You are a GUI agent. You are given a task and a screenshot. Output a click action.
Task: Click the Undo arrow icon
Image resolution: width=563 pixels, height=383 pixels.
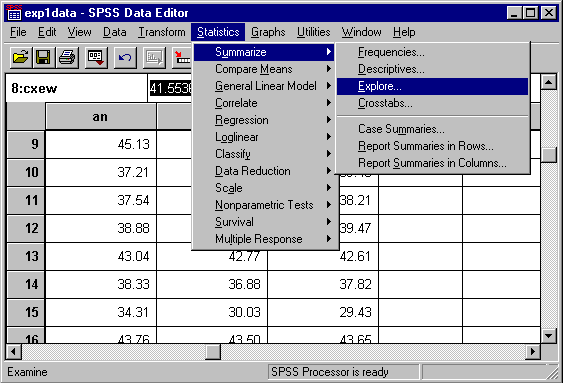click(x=125, y=57)
